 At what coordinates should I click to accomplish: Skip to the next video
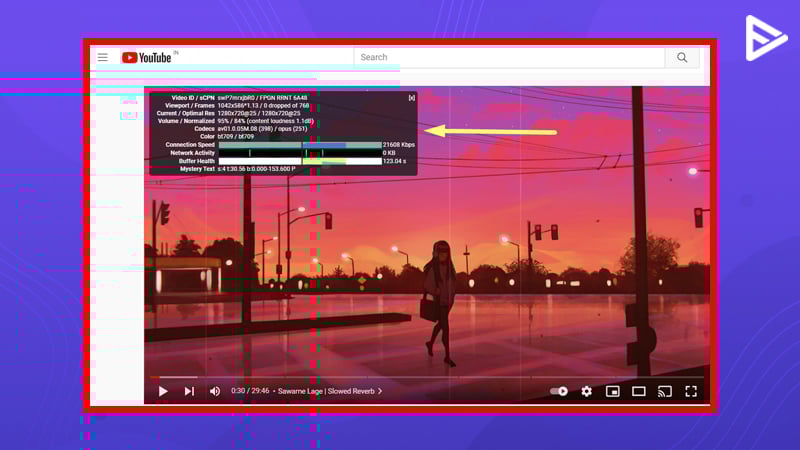[x=189, y=391]
